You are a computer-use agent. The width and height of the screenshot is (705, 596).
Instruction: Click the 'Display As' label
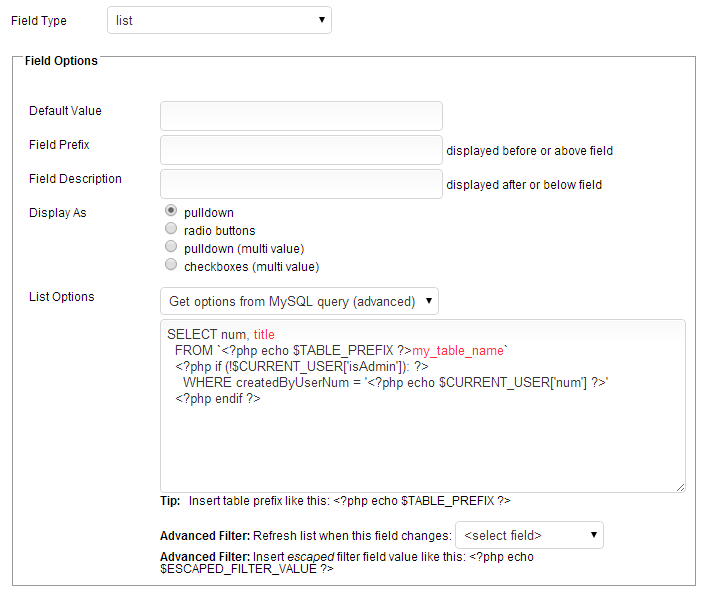point(57,213)
